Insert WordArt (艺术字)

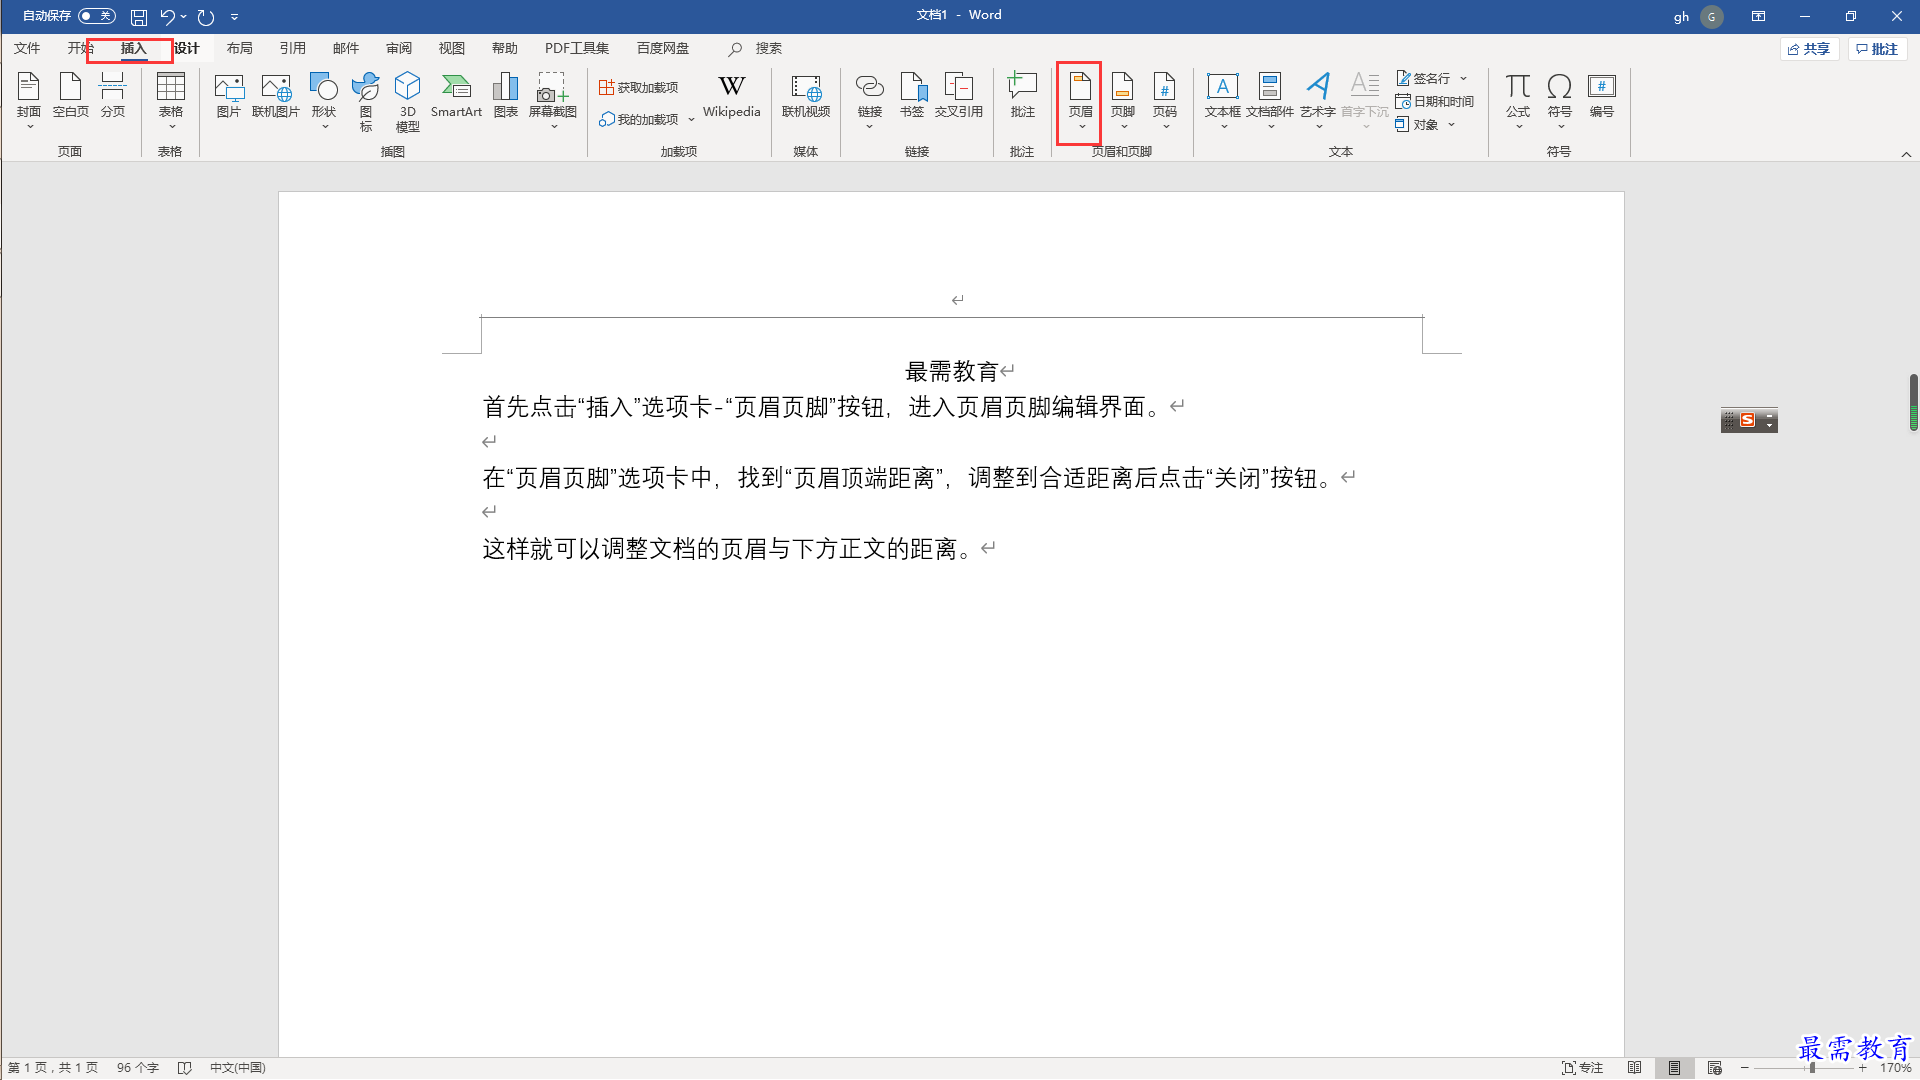[1318, 100]
